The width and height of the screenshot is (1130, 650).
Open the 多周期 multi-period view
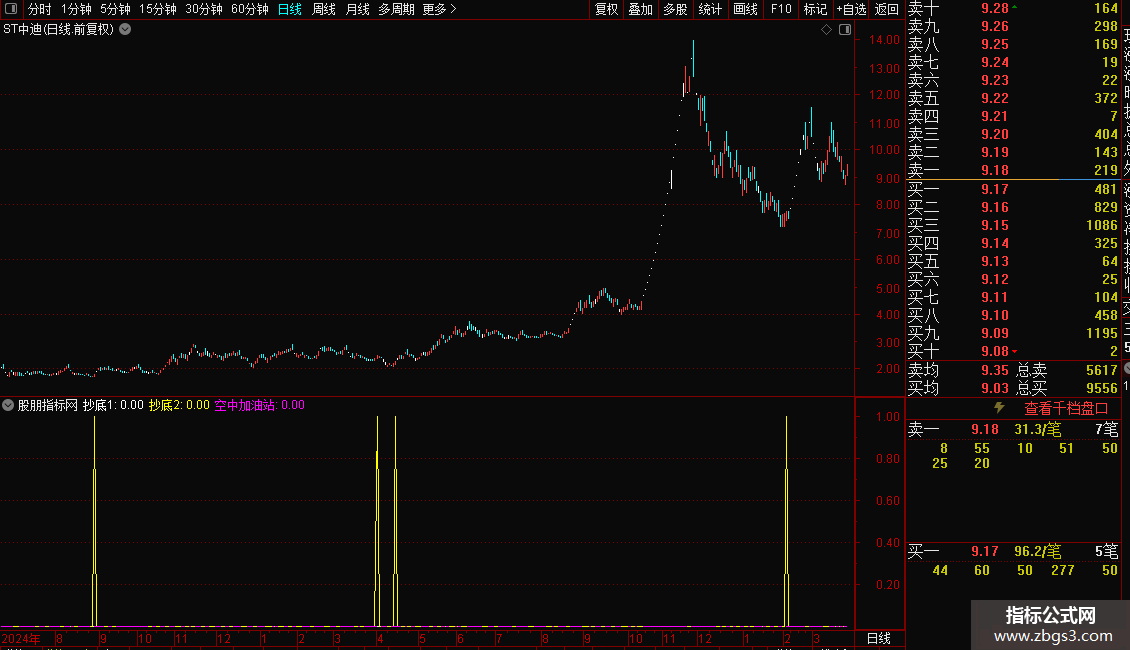(396, 9)
